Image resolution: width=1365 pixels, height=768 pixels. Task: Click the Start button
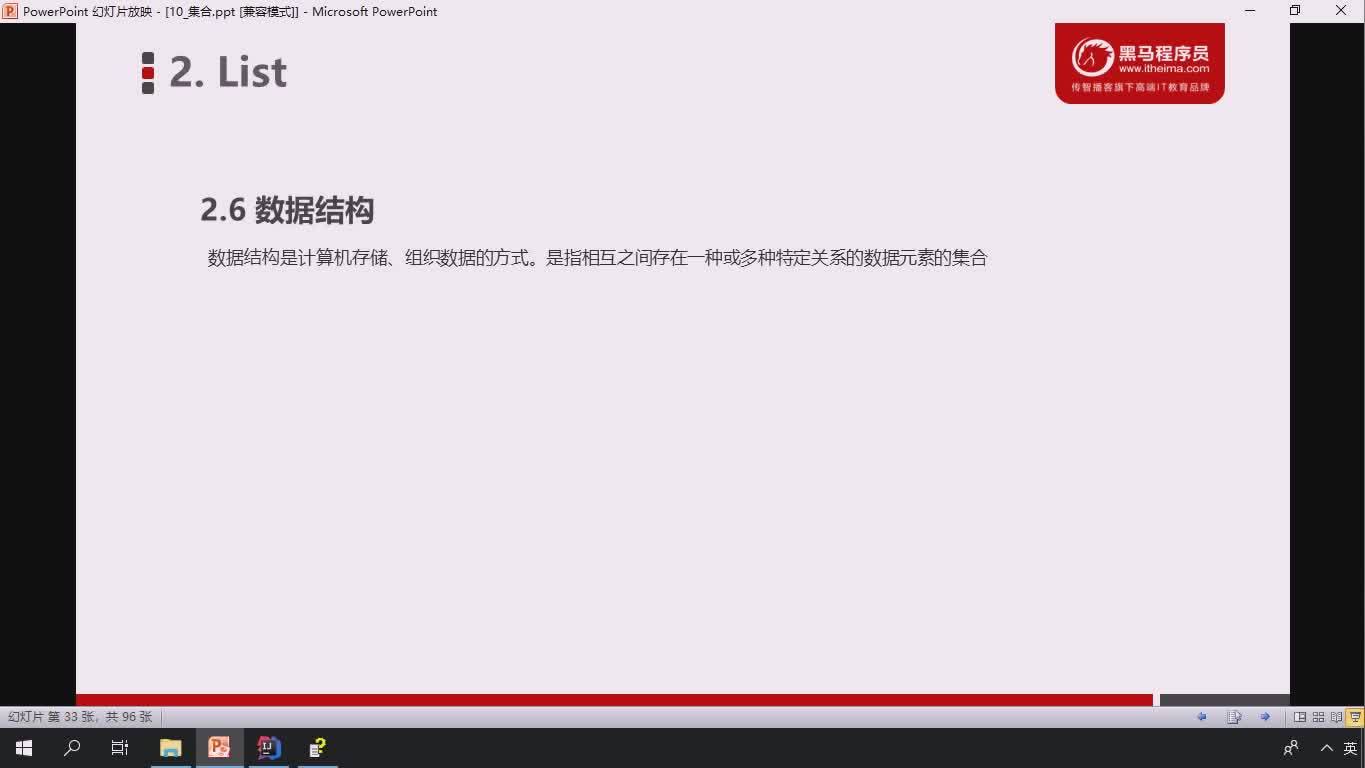22,747
